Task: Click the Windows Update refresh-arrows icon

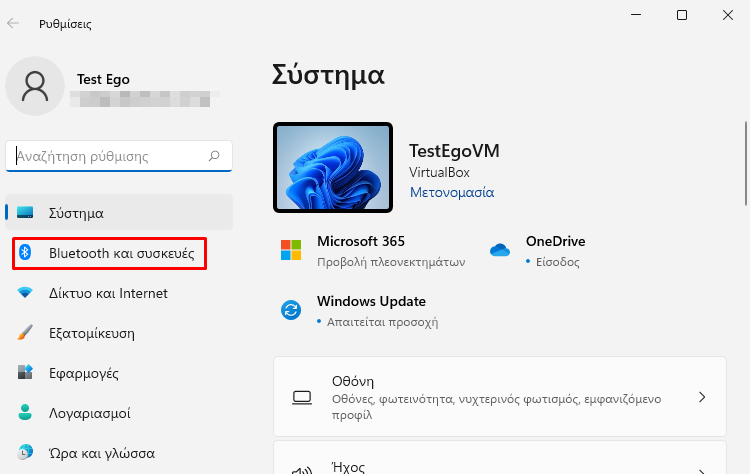Action: [x=291, y=310]
